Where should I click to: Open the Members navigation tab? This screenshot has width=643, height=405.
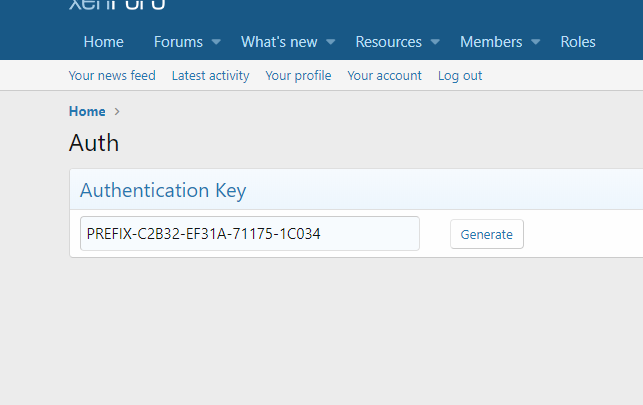pyautogui.click(x=491, y=42)
